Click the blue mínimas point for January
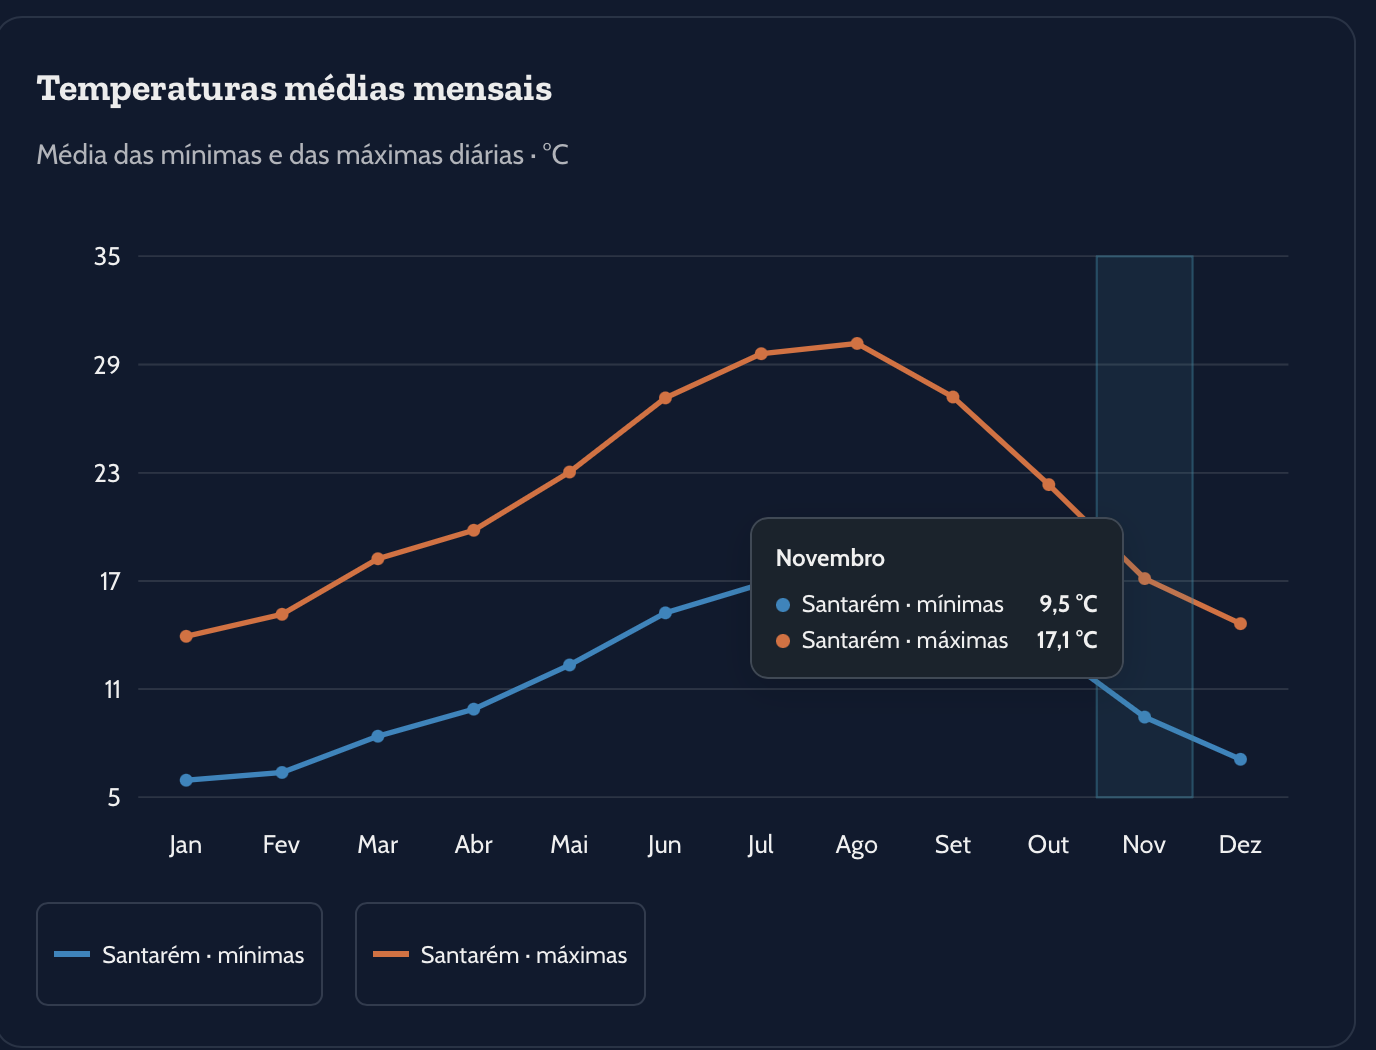Image resolution: width=1376 pixels, height=1050 pixels. pos(186,780)
